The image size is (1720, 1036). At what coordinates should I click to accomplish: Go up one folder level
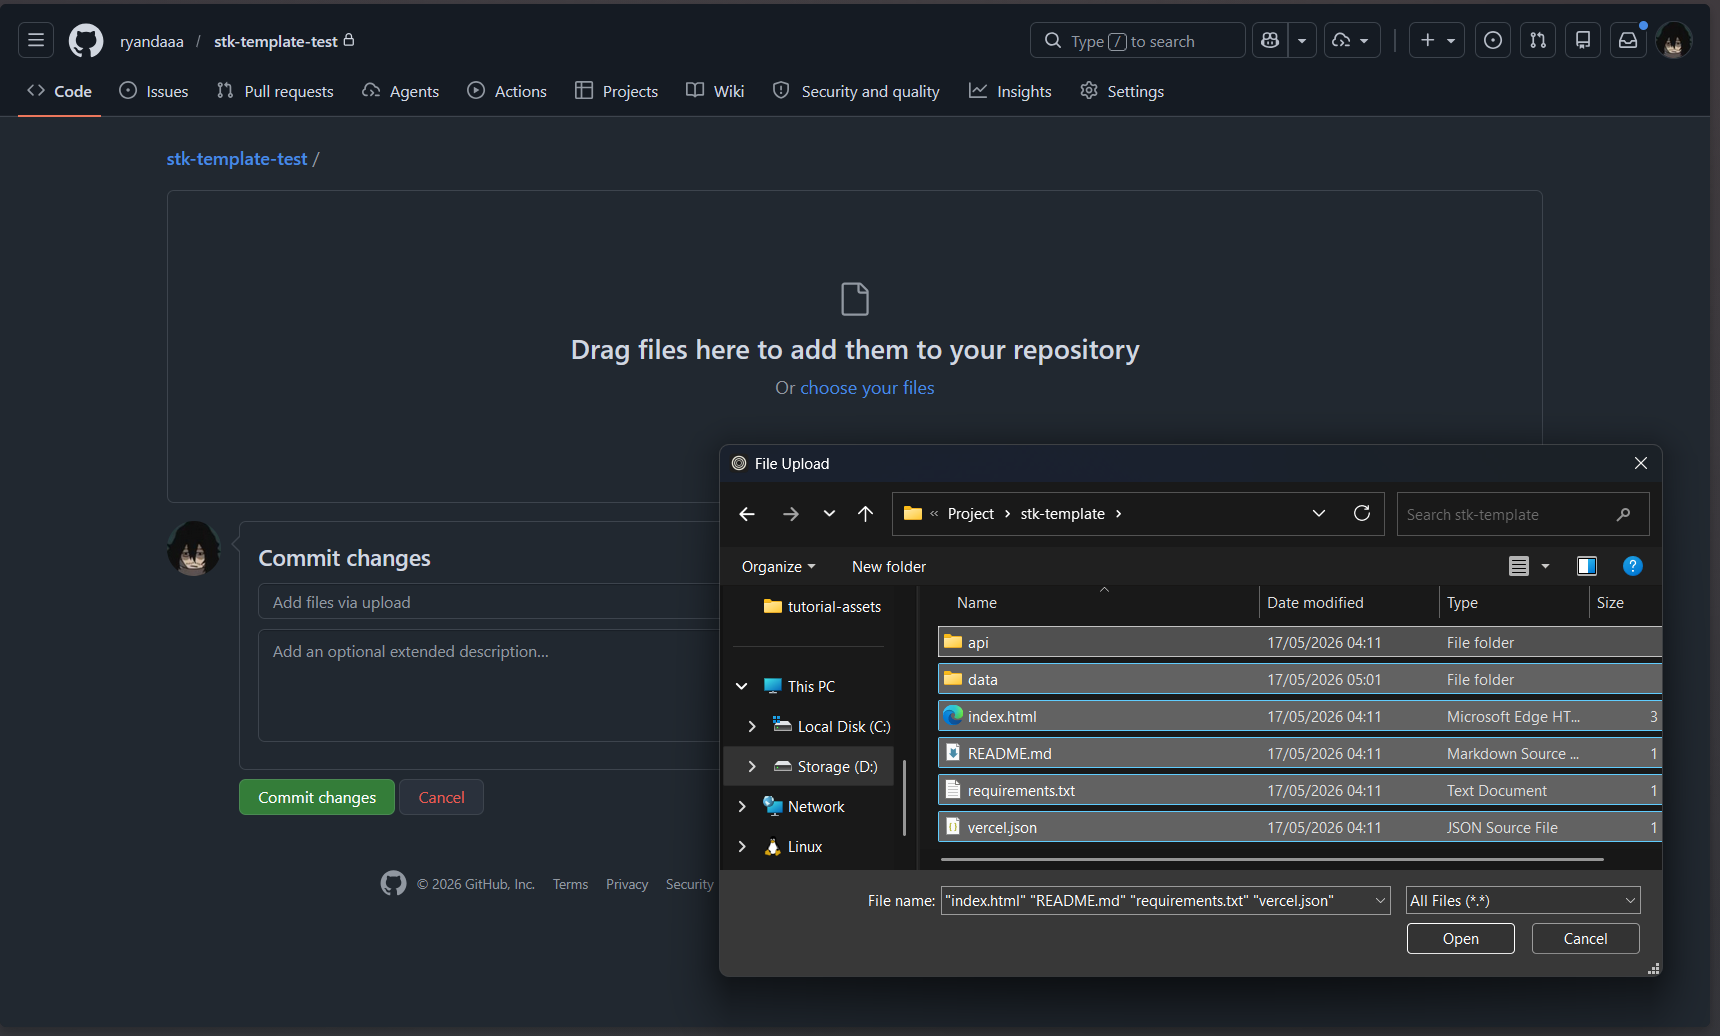[x=866, y=514]
